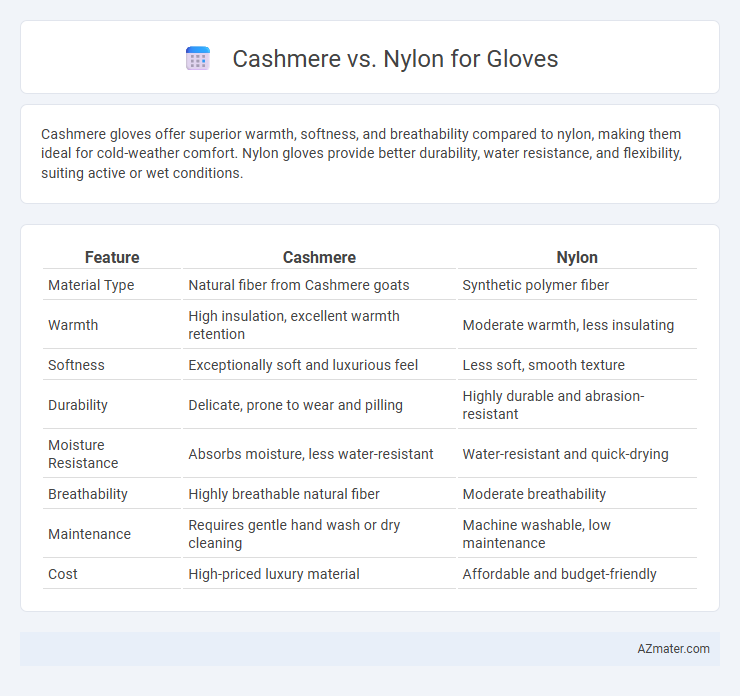Click 'Machine washable, low maintenance' cell
740x696 pixels.
pyautogui.click(x=537, y=534)
